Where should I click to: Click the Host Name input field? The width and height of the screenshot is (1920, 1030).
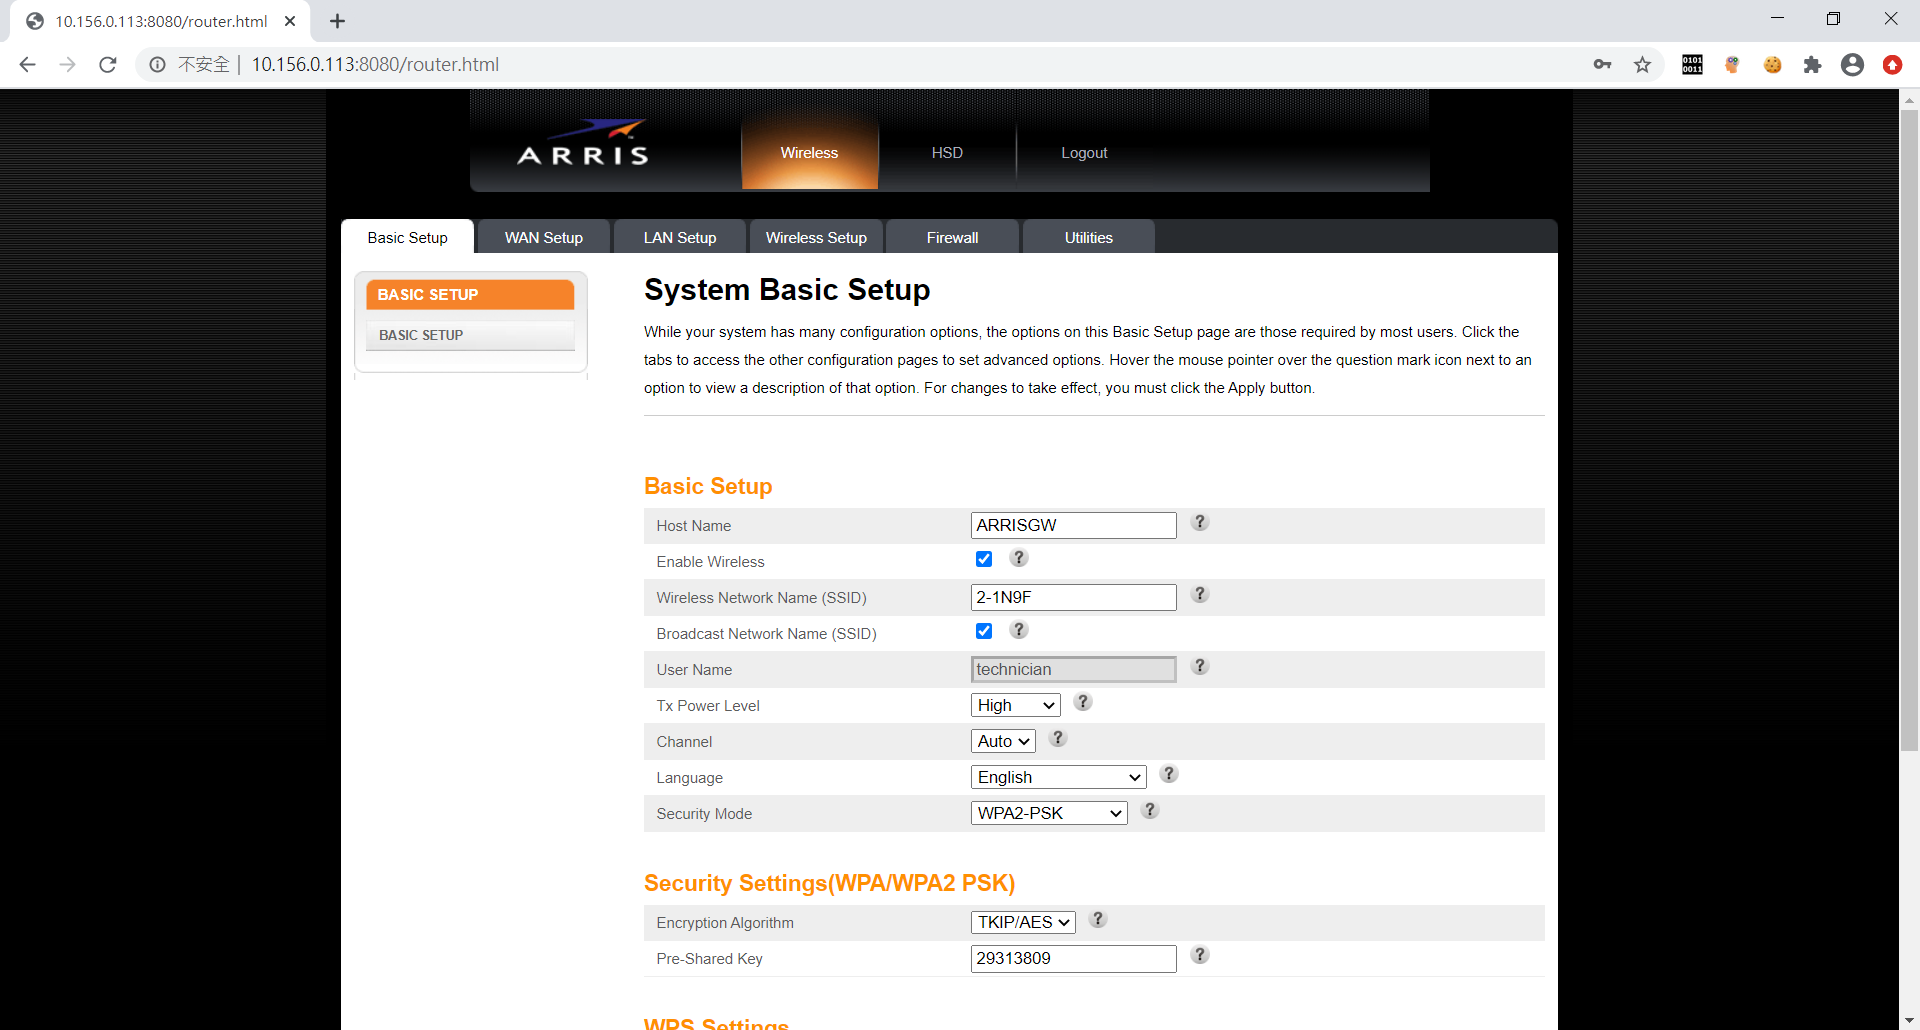[x=1073, y=525]
